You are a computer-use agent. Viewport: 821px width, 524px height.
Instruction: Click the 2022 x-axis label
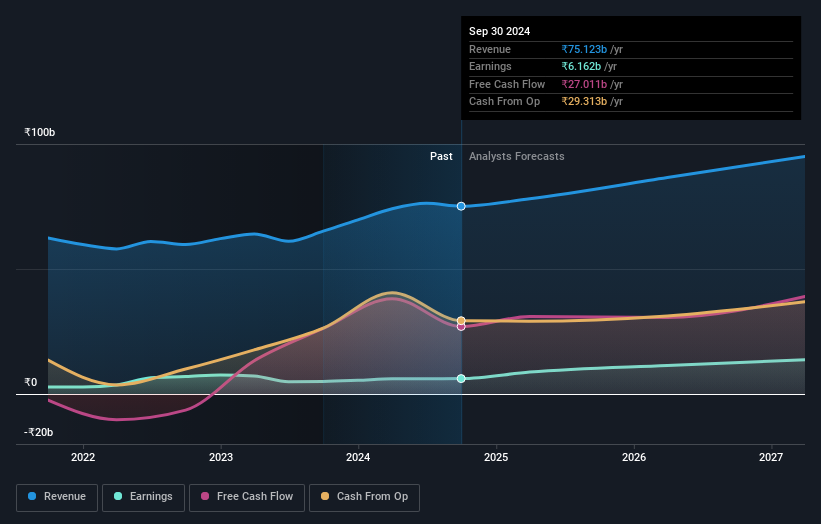click(83, 457)
